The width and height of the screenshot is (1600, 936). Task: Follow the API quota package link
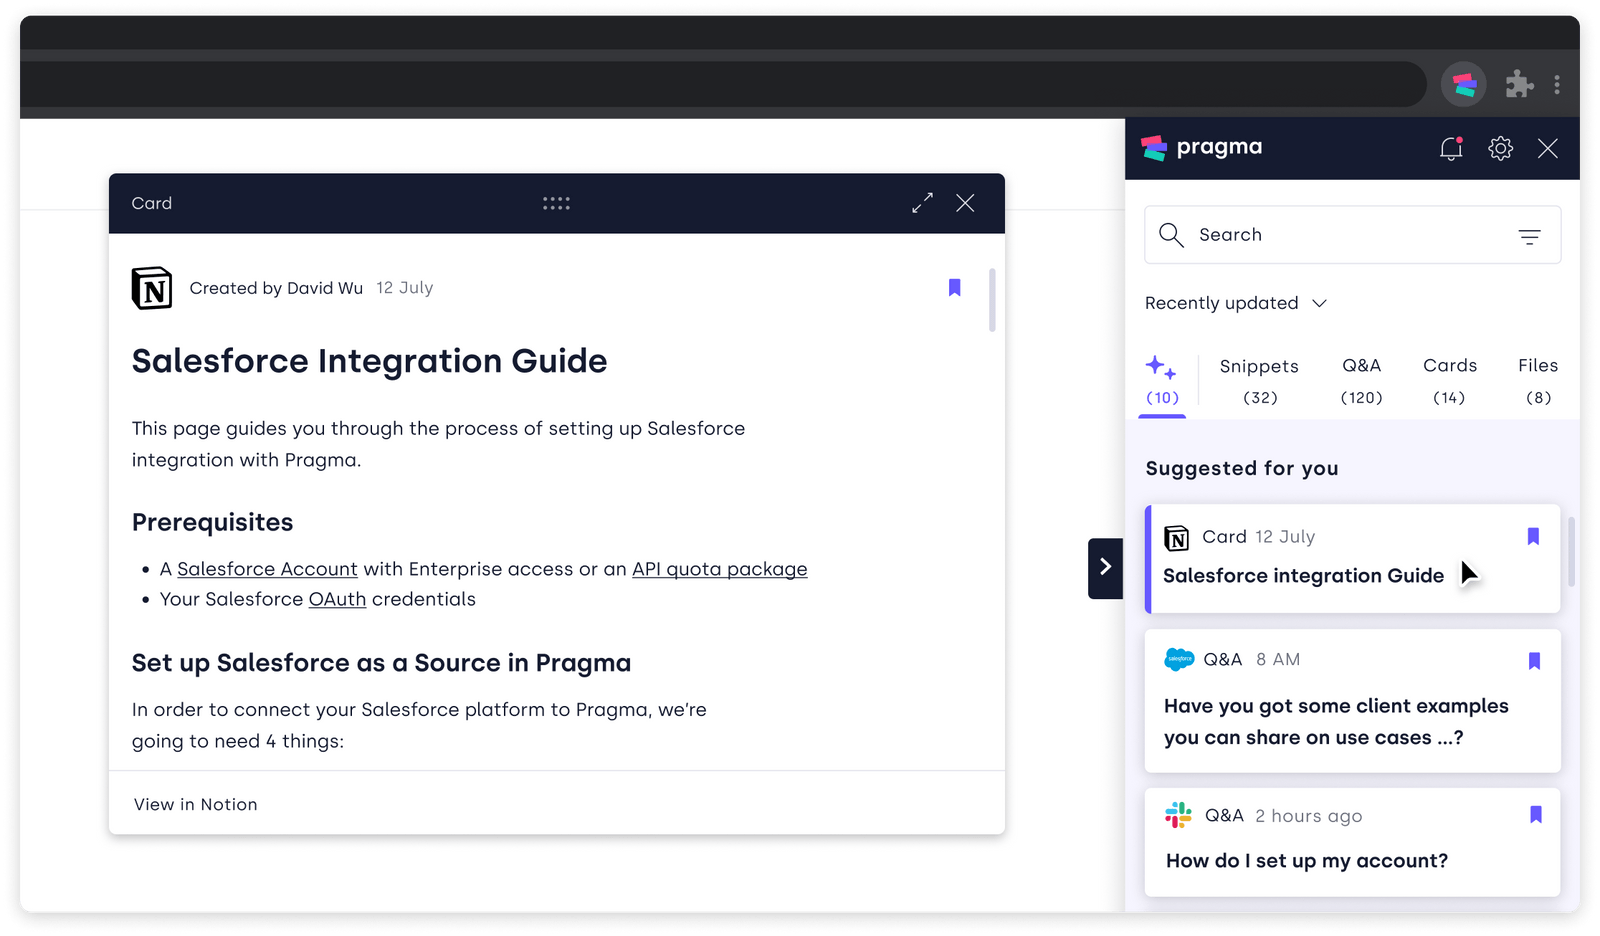(x=719, y=569)
